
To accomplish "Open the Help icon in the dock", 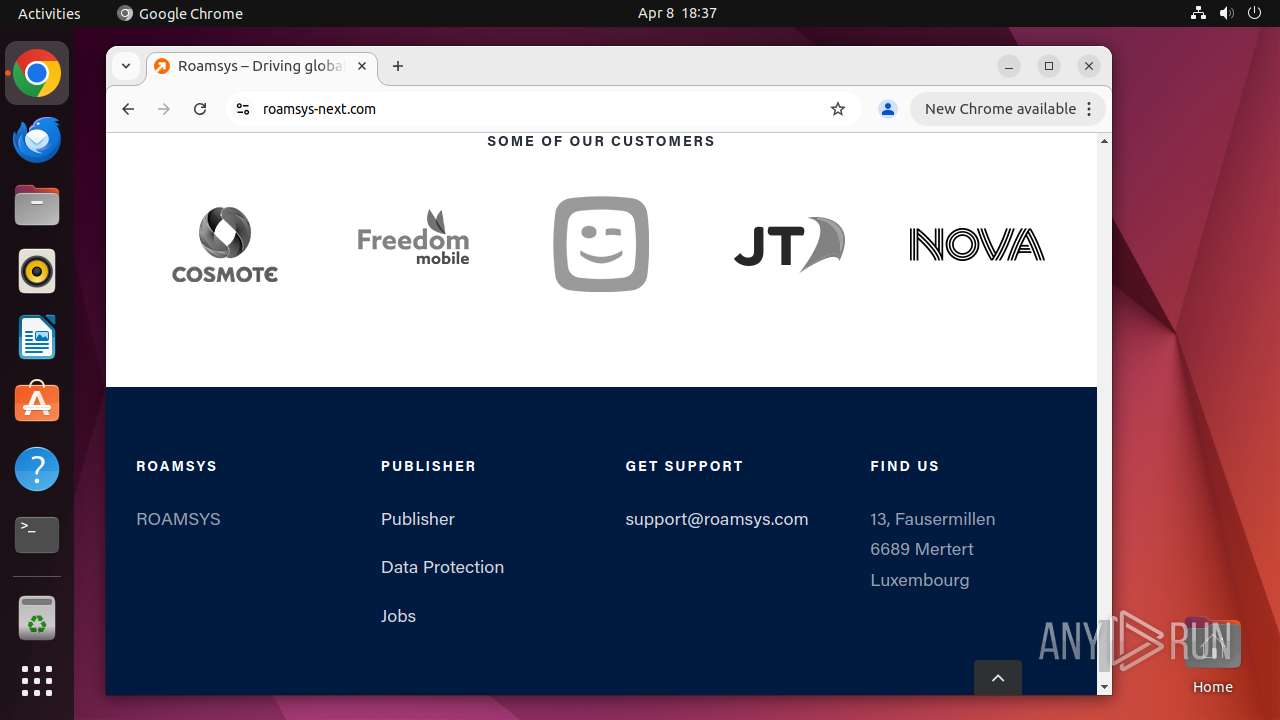I will click(x=37, y=469).
